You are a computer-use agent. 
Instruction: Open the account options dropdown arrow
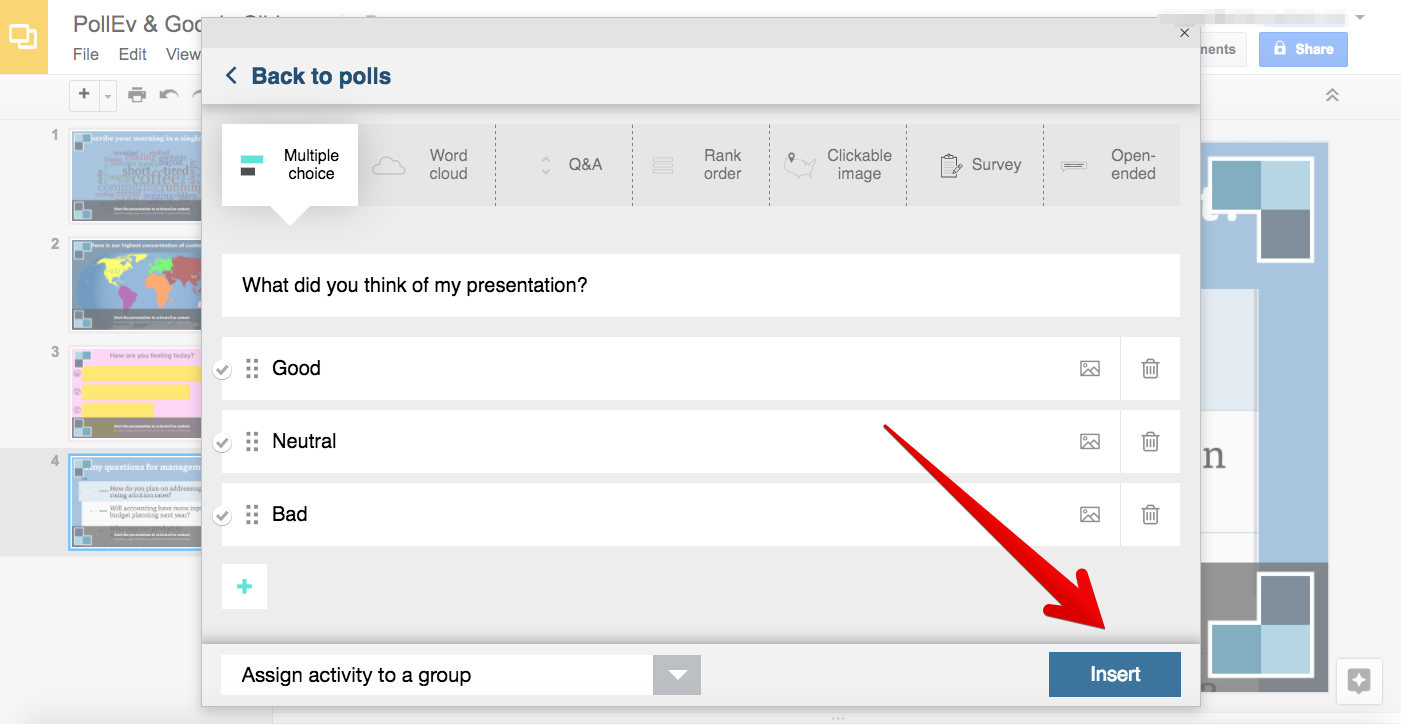pyautogui.click(x=1360, y=17)
